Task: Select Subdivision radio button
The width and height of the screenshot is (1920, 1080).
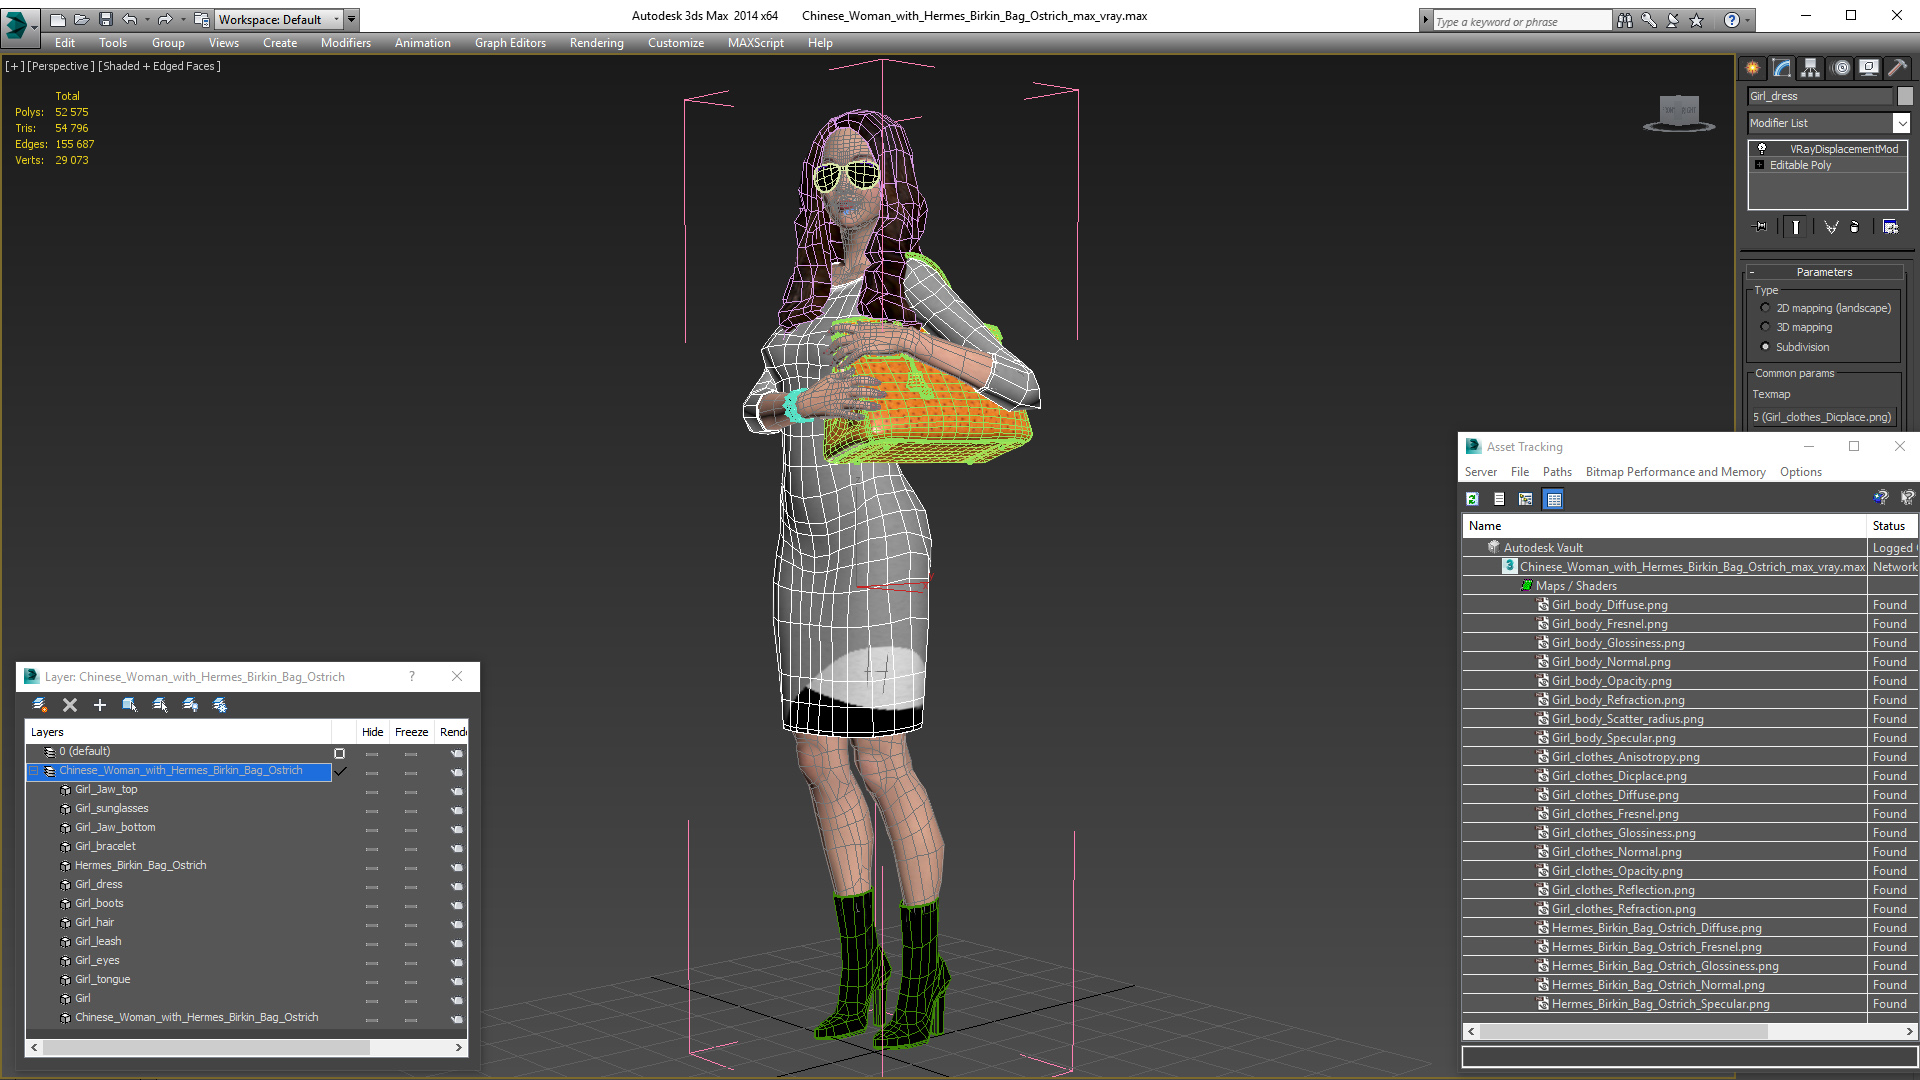Action: [1765, 347]
